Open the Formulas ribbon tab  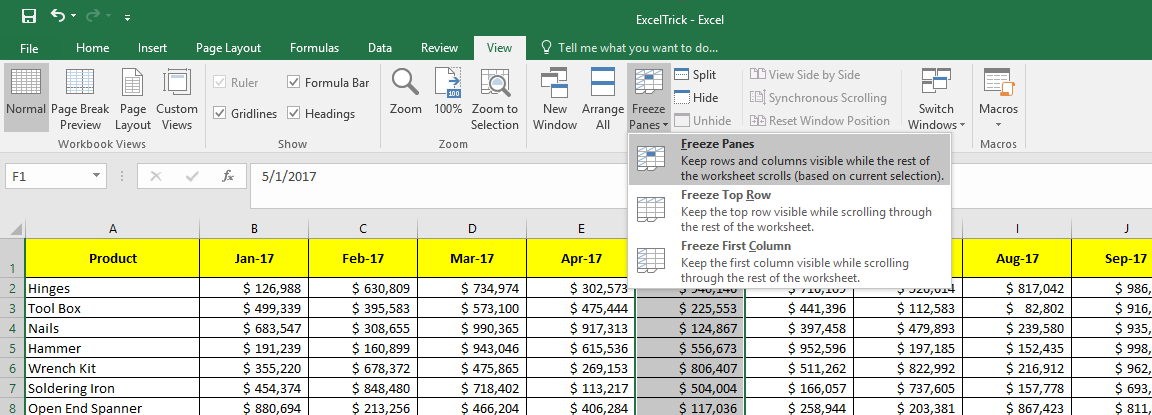[x=314, y=48]
